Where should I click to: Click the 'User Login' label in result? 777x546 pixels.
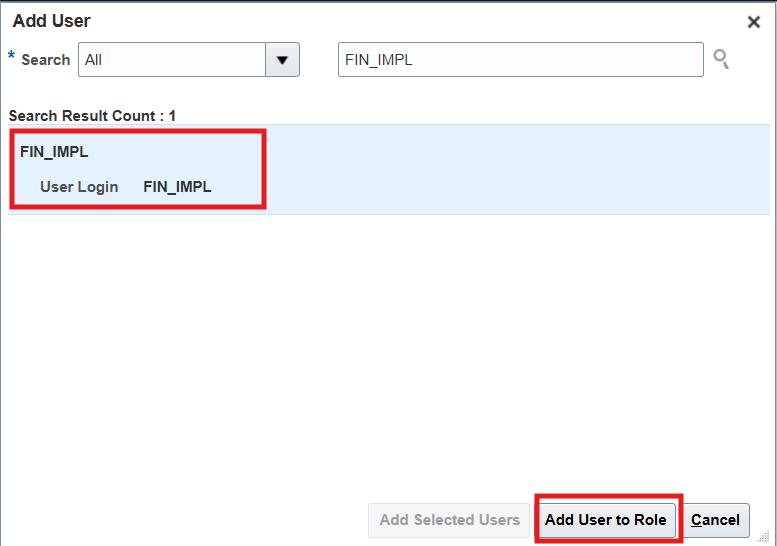79,187
